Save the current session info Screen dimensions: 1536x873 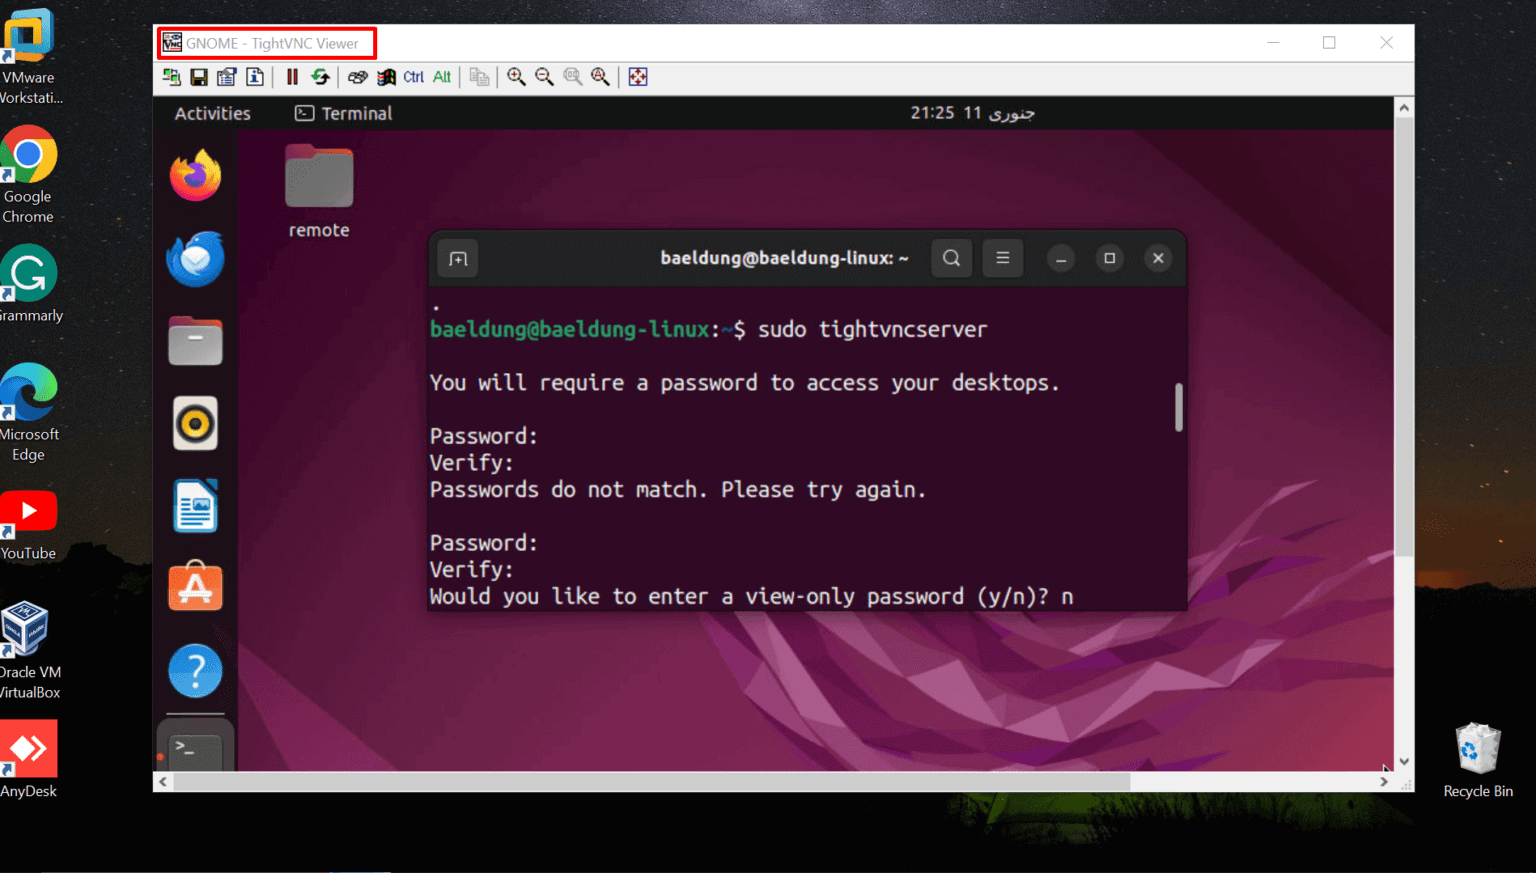coord(199,77)
